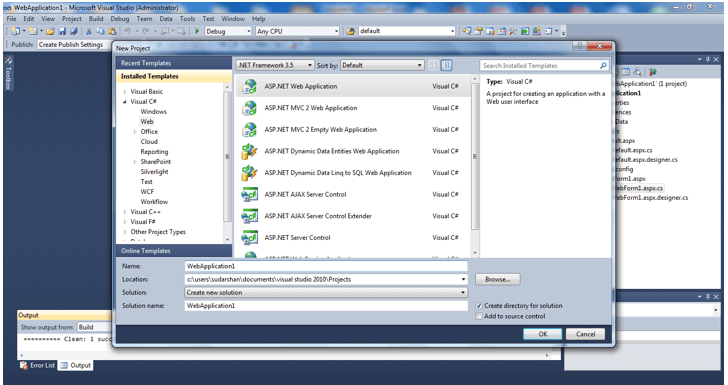The width and height of the screenshot is (728, 385).
Task: Open the Tools menu
Action: click(x=188, y=19)
